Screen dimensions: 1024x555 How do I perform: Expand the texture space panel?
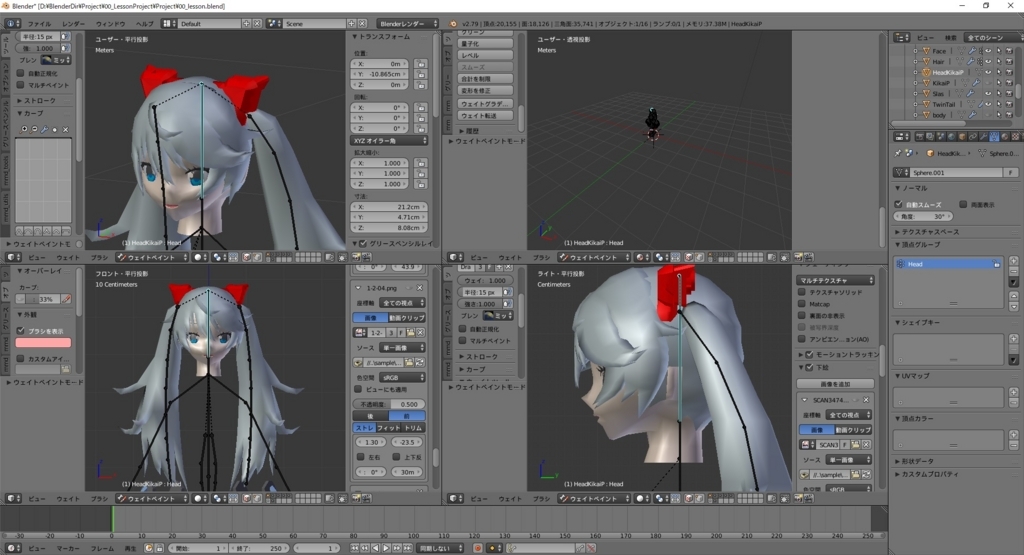[927, 232]
